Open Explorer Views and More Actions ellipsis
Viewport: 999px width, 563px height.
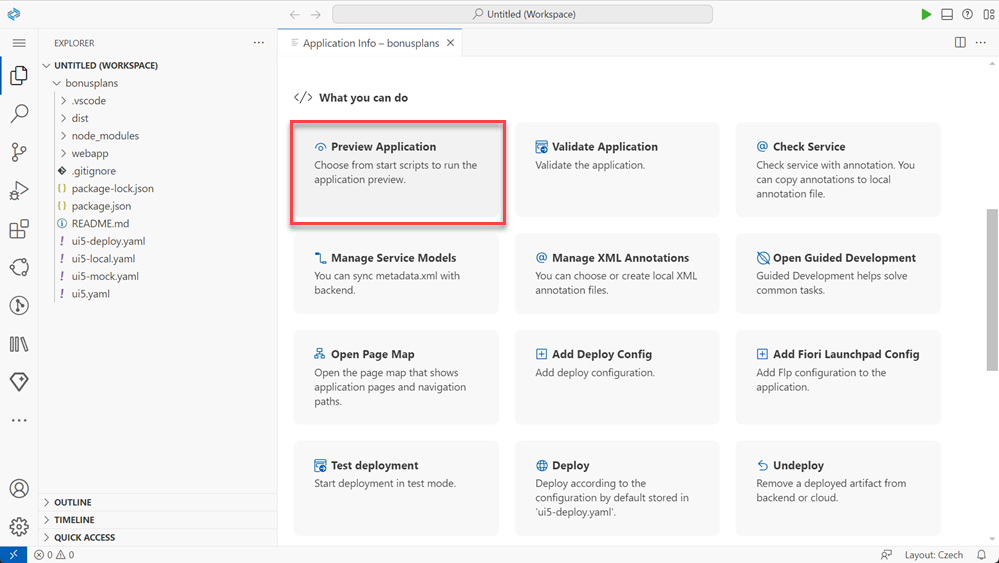pos(259,43)
